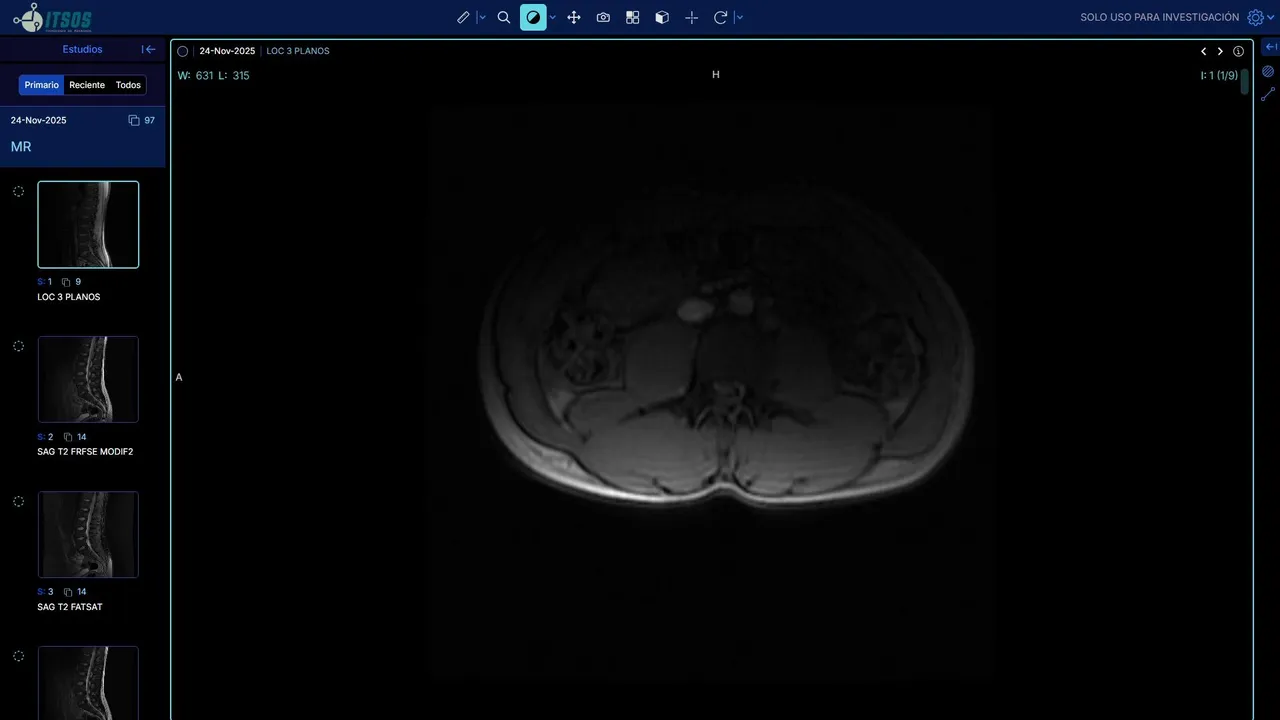1280x720 pixels.
Task: Open the partially visible fourth series thumbnail
Action: [x=88, y=683]
